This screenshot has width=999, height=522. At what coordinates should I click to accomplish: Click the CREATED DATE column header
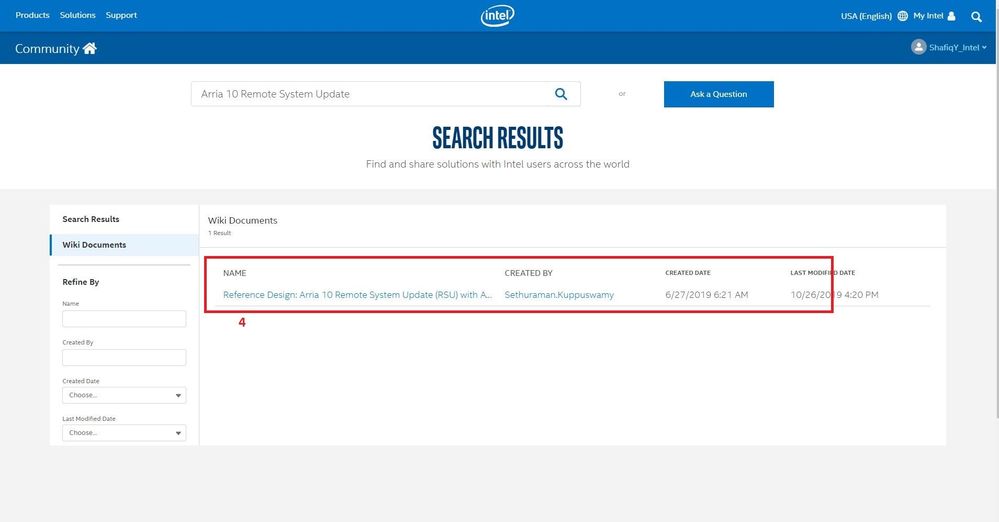point(688,273)
